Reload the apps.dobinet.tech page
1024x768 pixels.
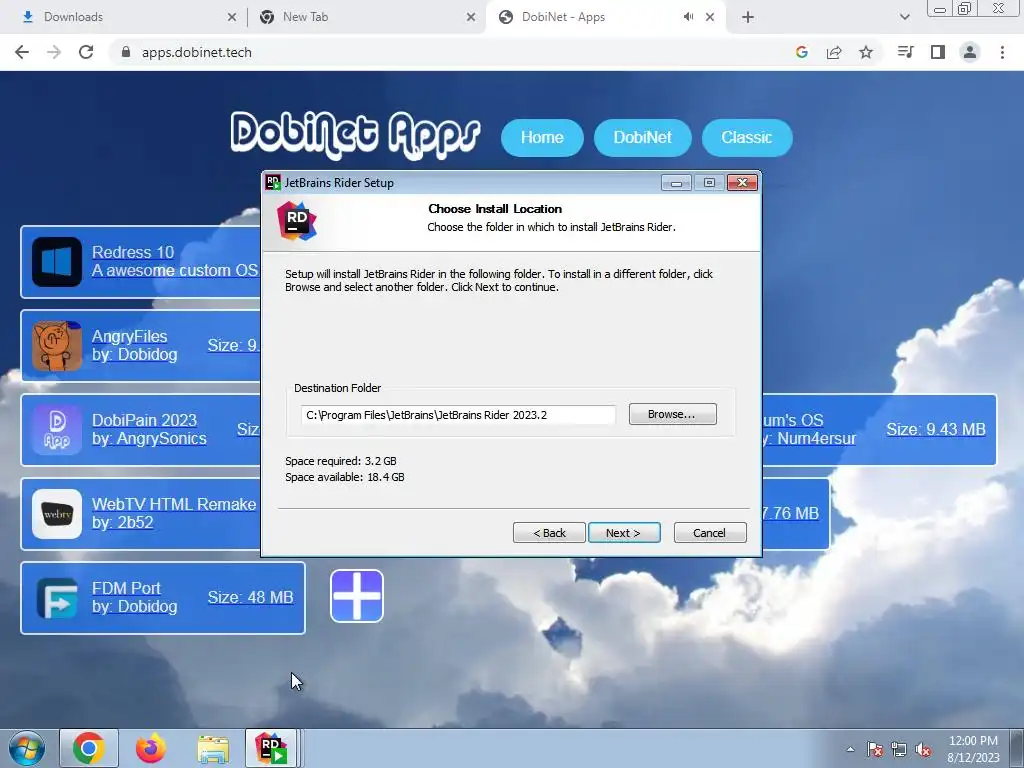tap(86, 52)
